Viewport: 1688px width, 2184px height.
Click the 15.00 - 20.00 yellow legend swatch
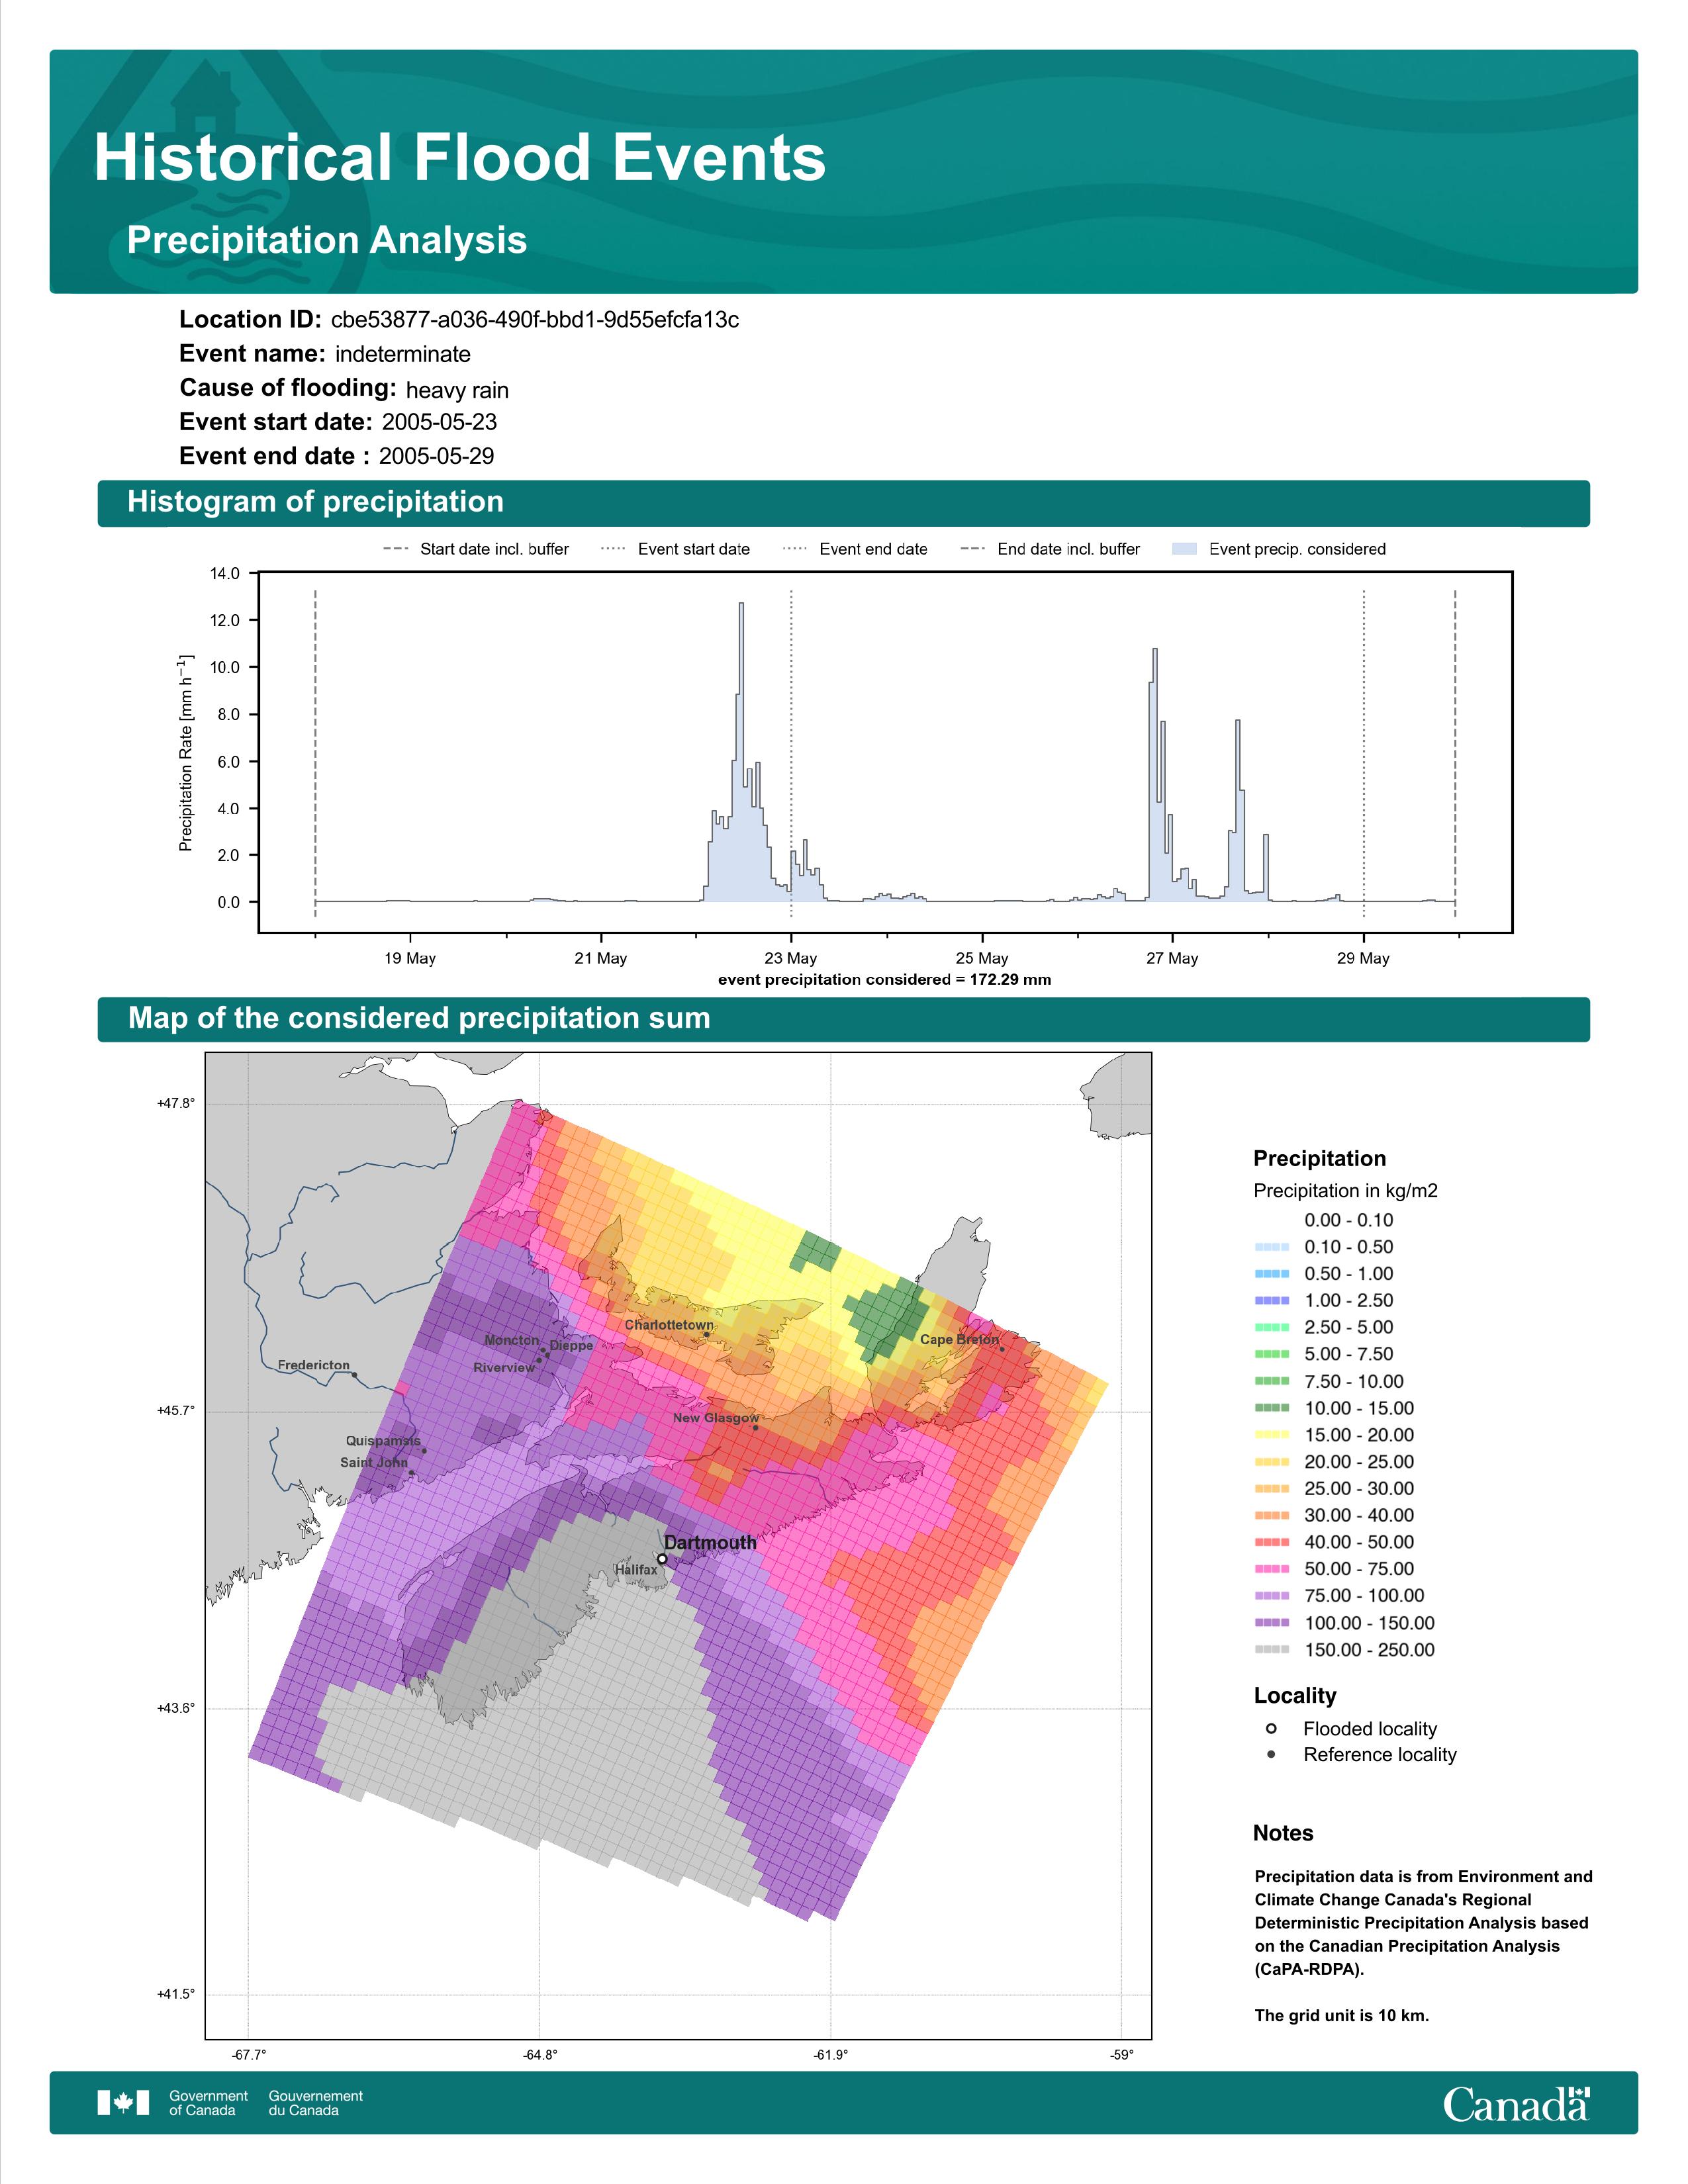pos(1272,1435)
